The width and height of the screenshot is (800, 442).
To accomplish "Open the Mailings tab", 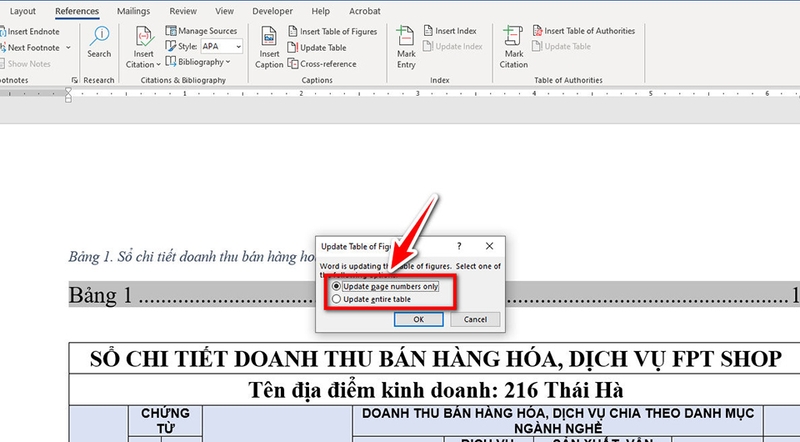I will coord(134,11).
